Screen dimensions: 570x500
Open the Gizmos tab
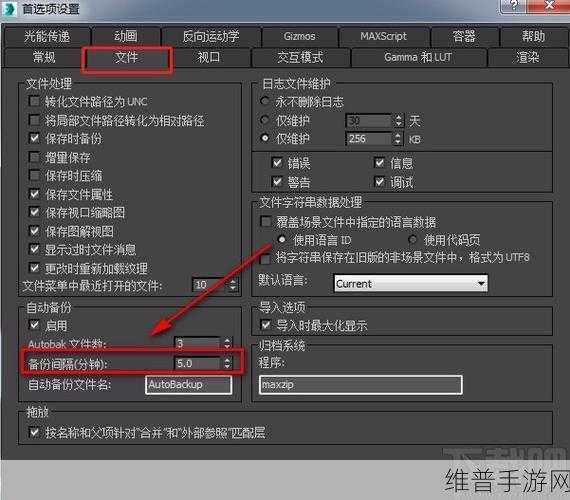click(x=300, y=36)
